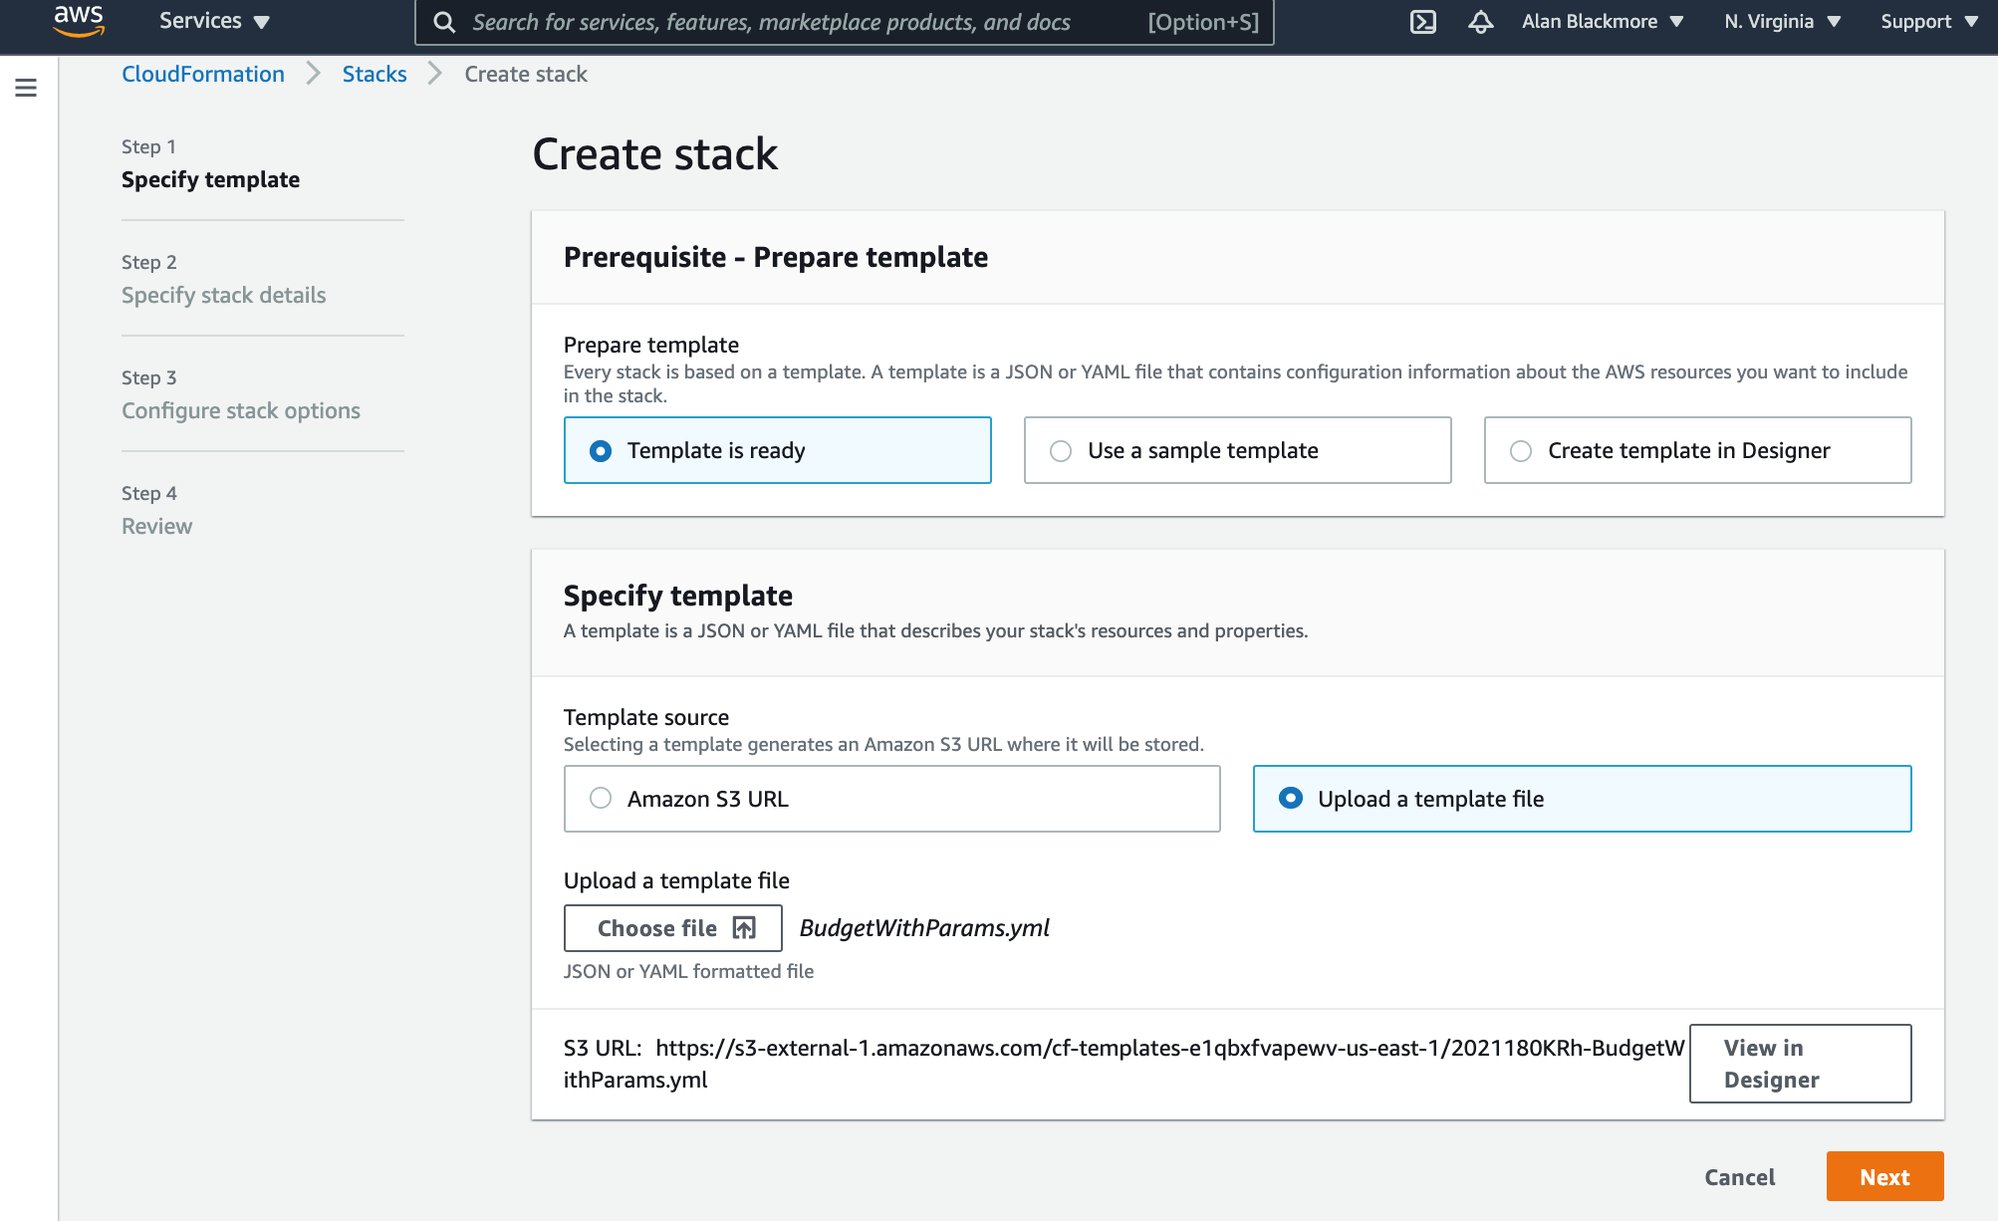Navigate to CloudFormation via breadcrumb

point(202,73)
